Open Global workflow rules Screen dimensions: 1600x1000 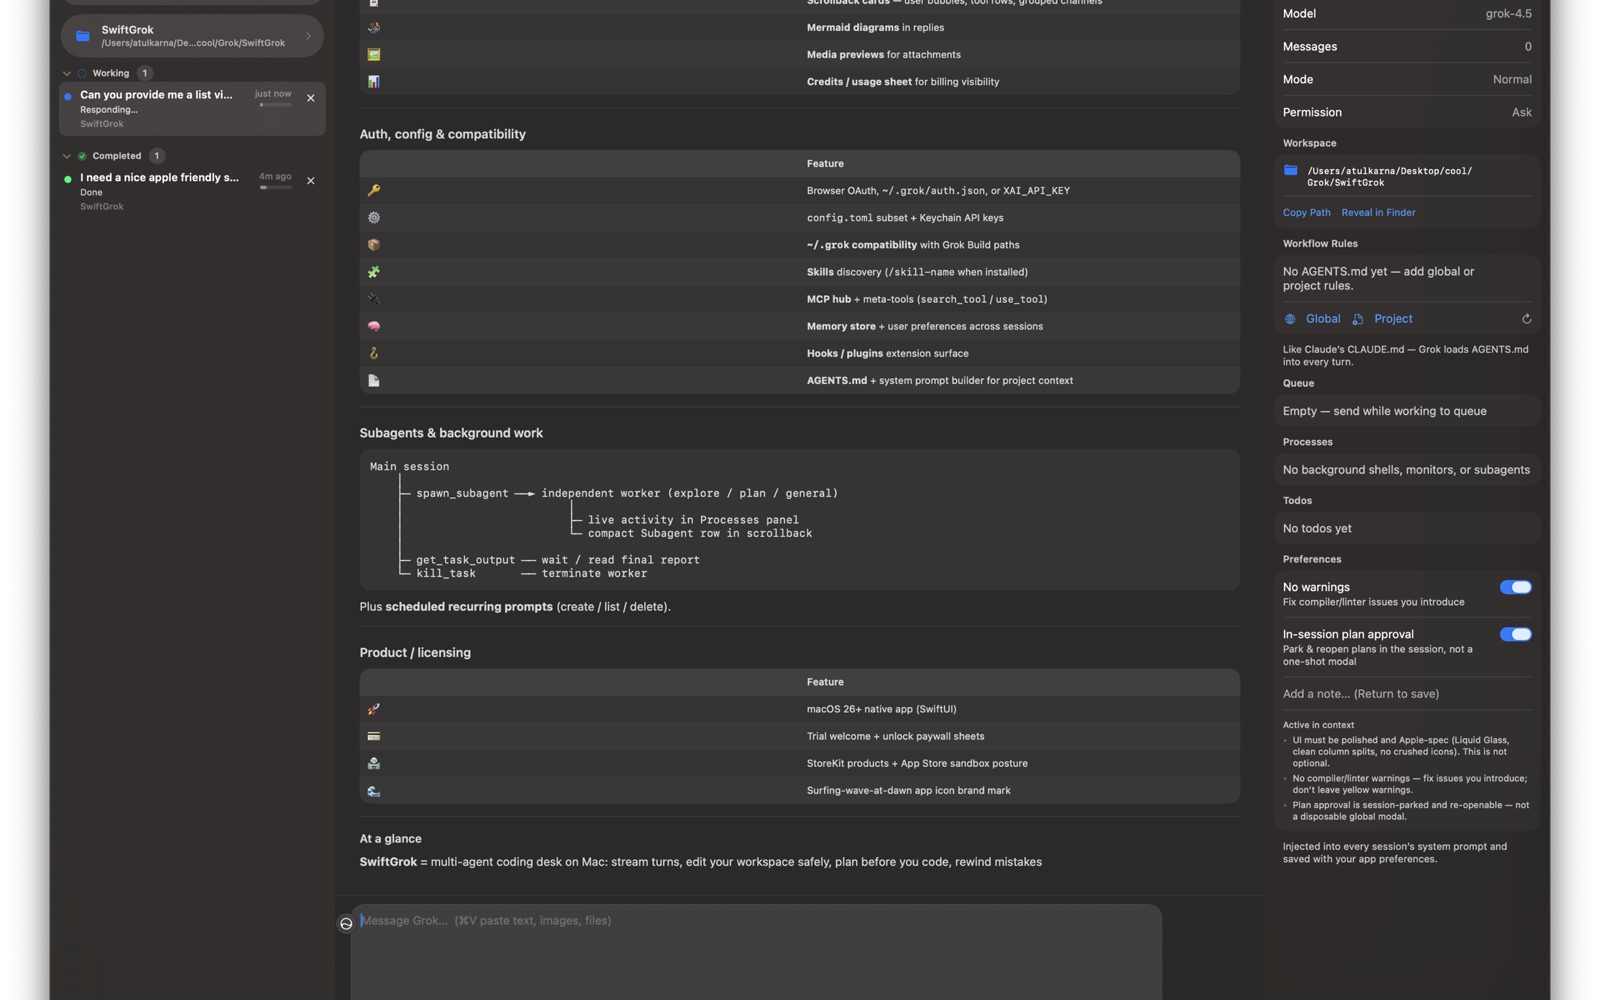(x=1322, y=319)
